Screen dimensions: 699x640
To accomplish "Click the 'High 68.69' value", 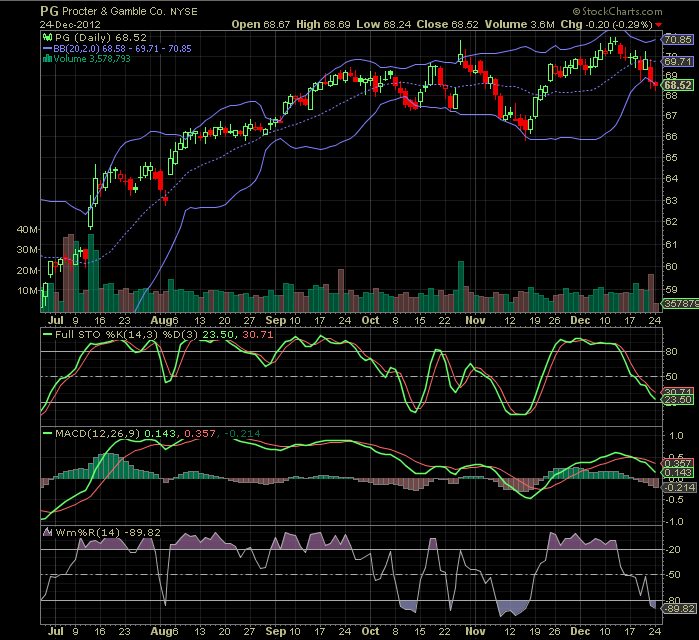I will 323,25.
